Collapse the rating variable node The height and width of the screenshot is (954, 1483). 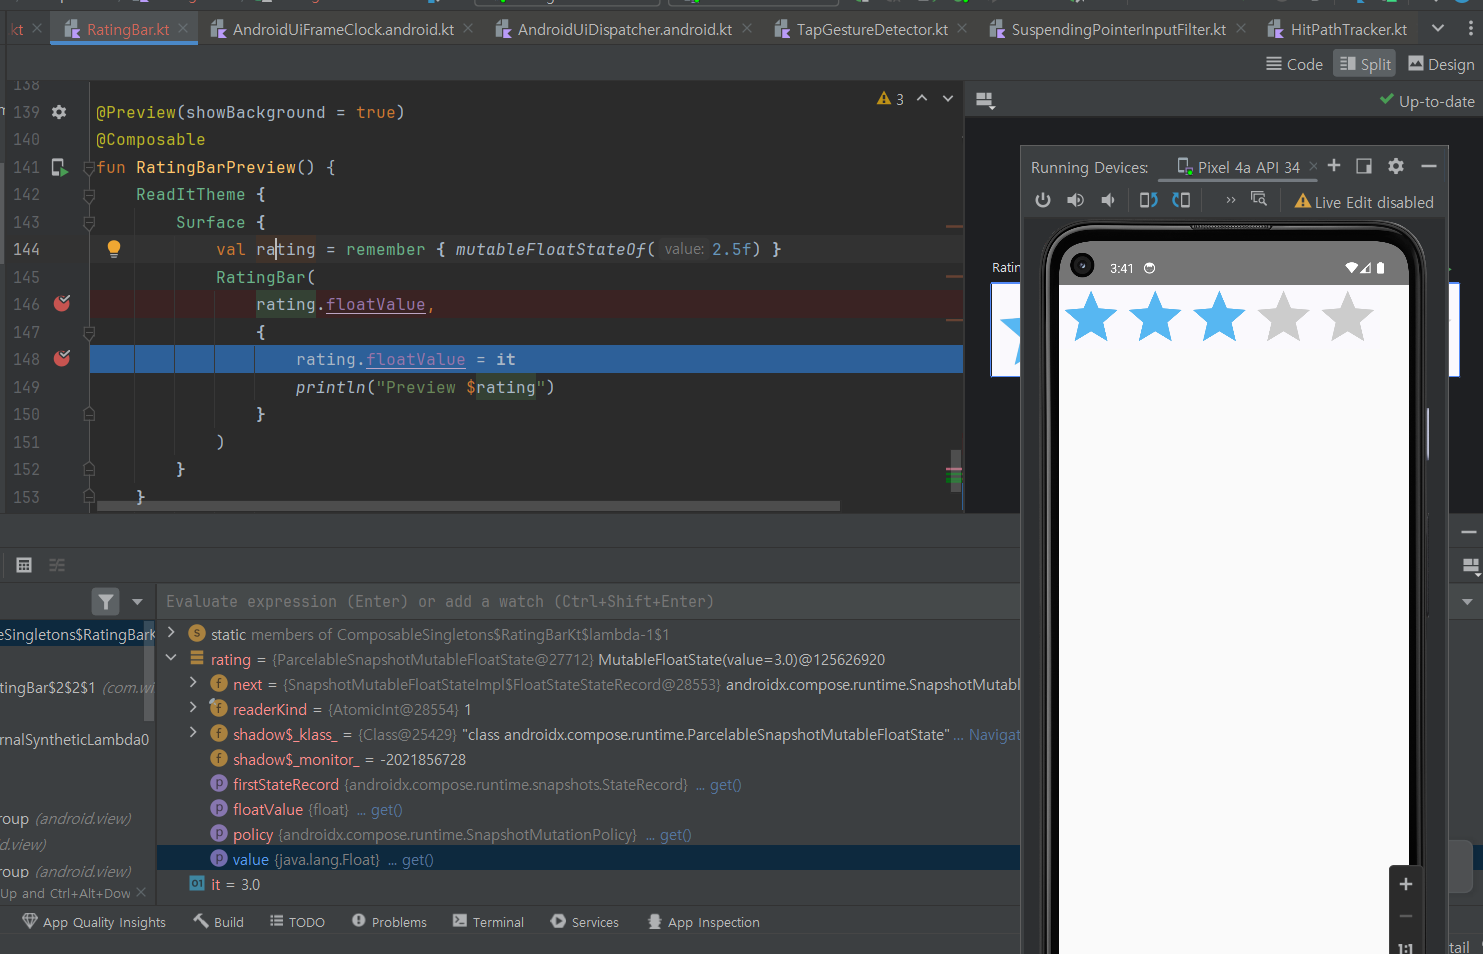171,658
